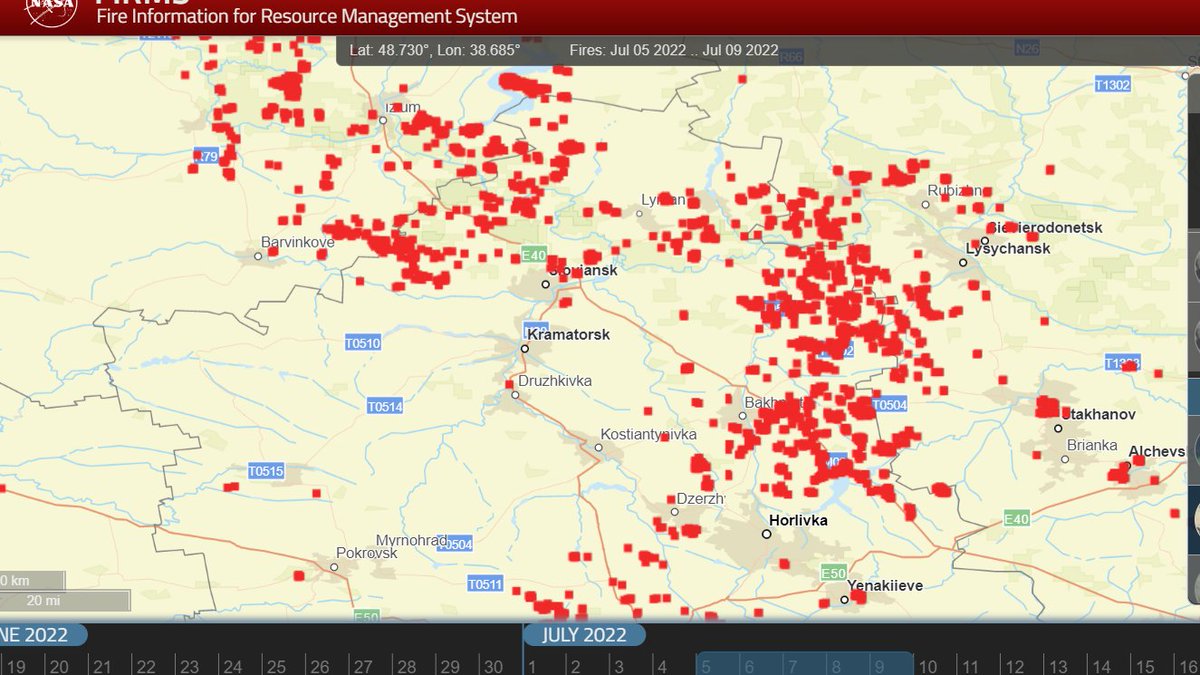Viewport: 1200px width, 675px height.
Task: Jump to July 15 on the timeline
Action: click(1145, 666)
